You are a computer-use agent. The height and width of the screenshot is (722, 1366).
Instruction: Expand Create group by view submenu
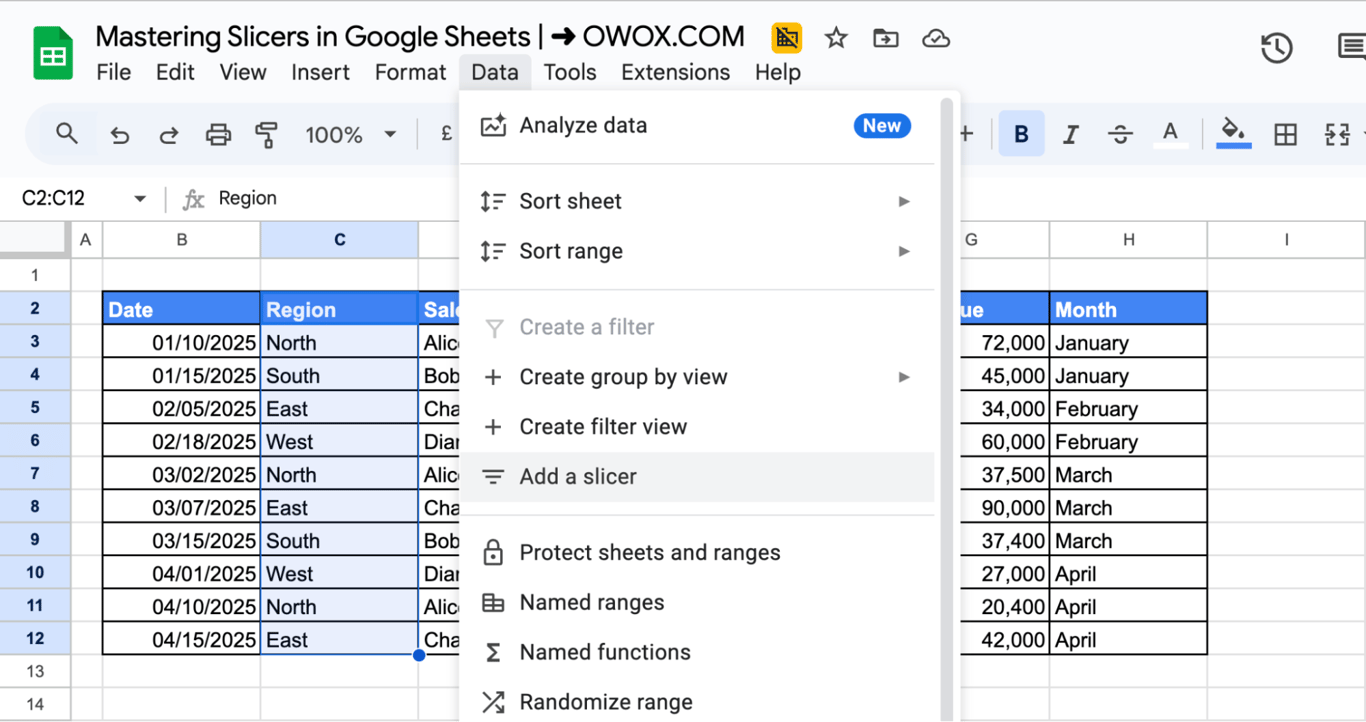pos(697,377)
